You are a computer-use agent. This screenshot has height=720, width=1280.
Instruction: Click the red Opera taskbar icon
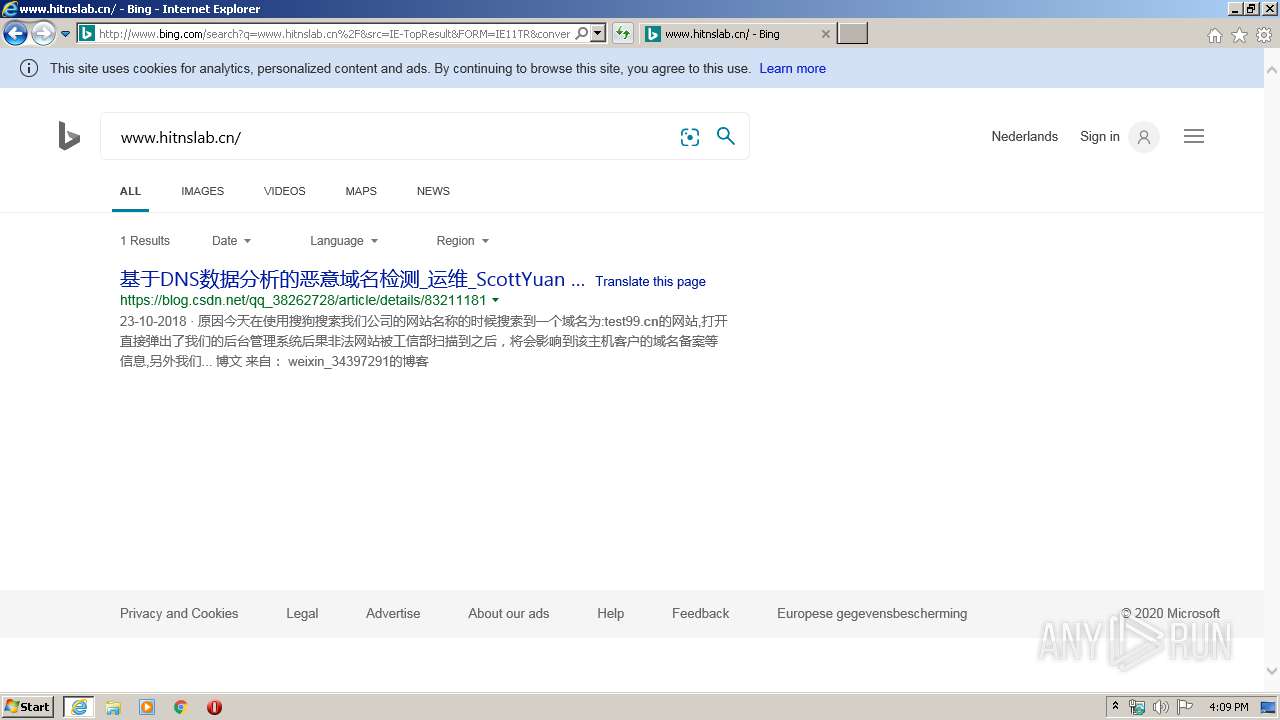[x=214, y=707]
